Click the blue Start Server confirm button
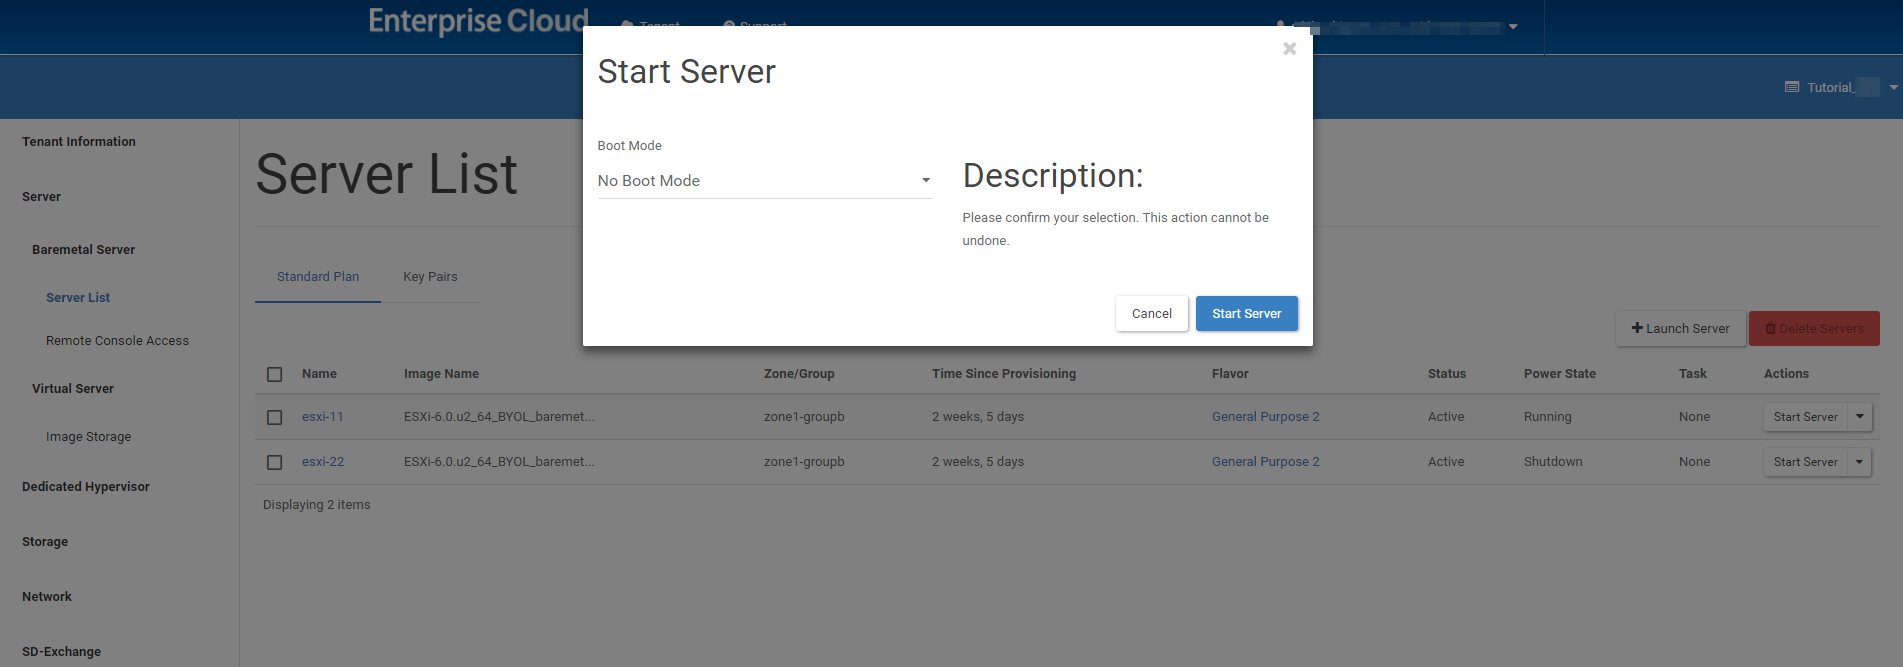Viewport: 1903px width, 667px height. (x=1246, y=314)
